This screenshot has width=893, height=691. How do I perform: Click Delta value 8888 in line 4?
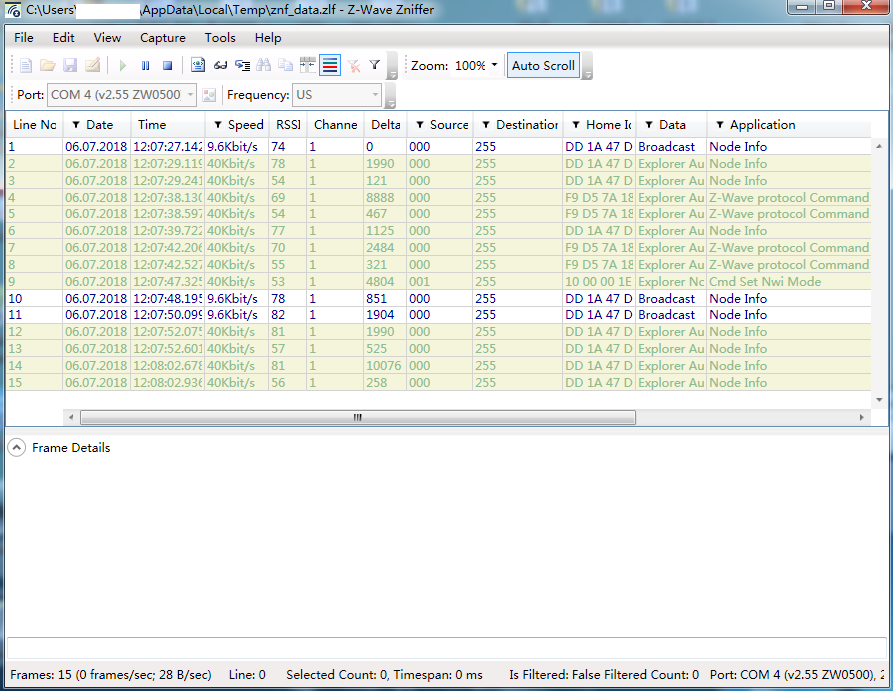[380, 197]
